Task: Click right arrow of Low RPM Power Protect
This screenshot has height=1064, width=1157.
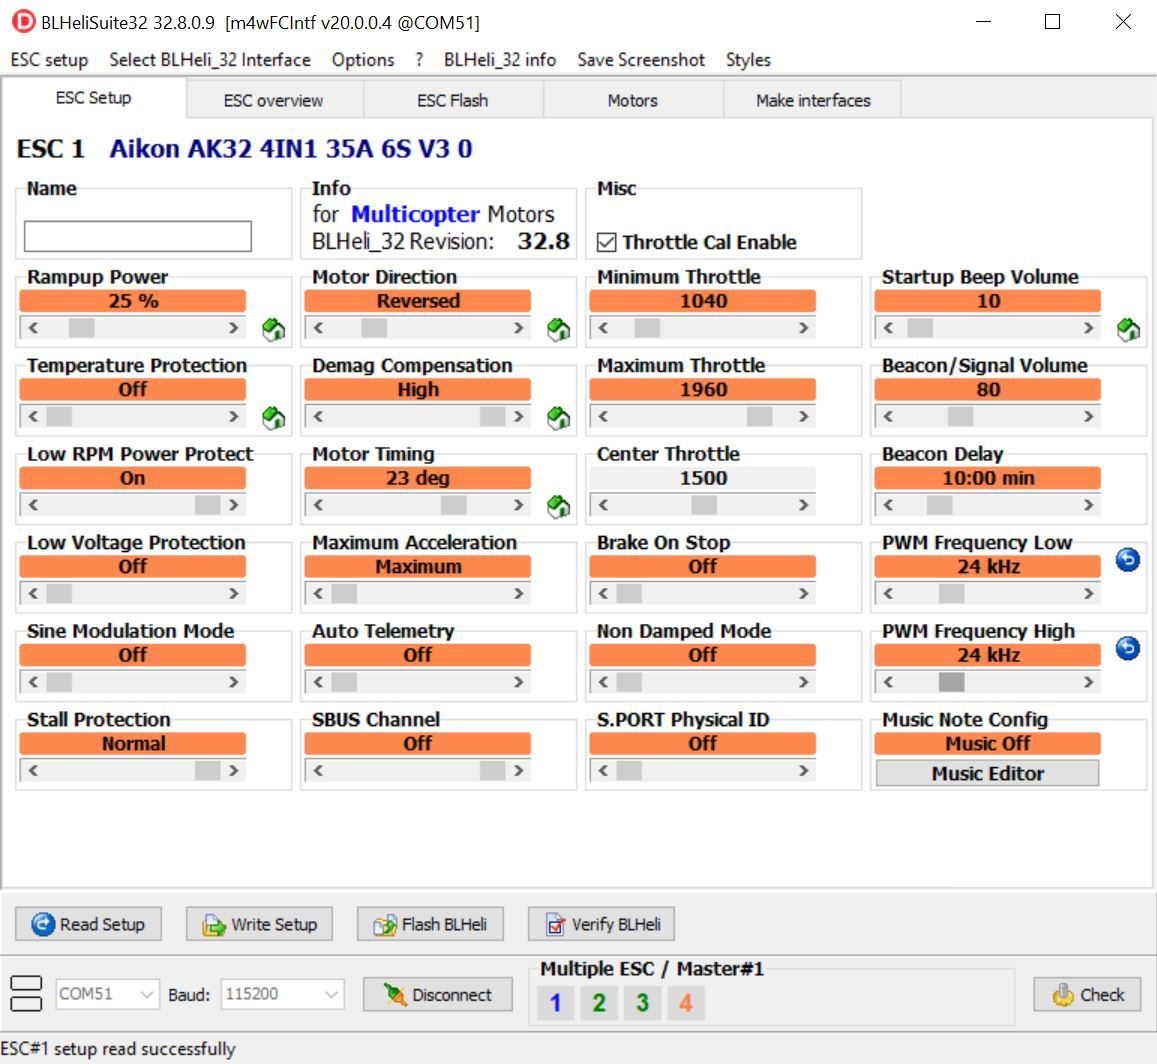Action: point(234,505)
